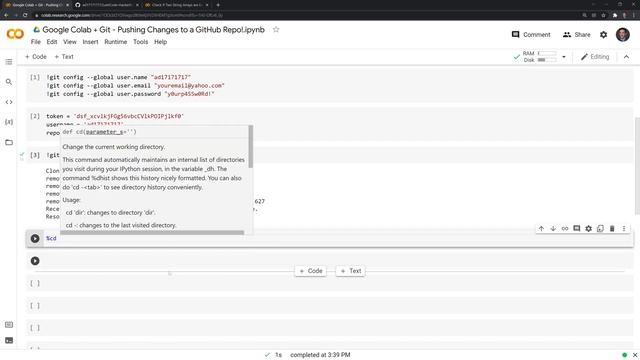Star the notebook with star icon
The image size is (640, 360).
coord(276,29)
